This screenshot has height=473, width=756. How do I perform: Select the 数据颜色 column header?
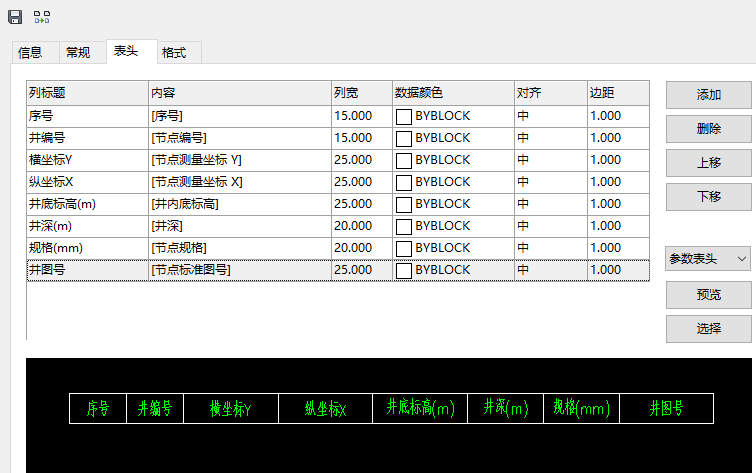tap(454, 93)
